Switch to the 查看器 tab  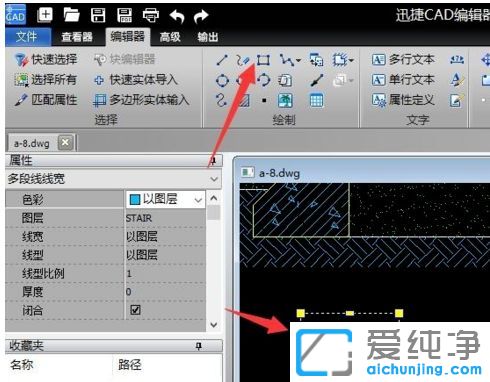77,37
